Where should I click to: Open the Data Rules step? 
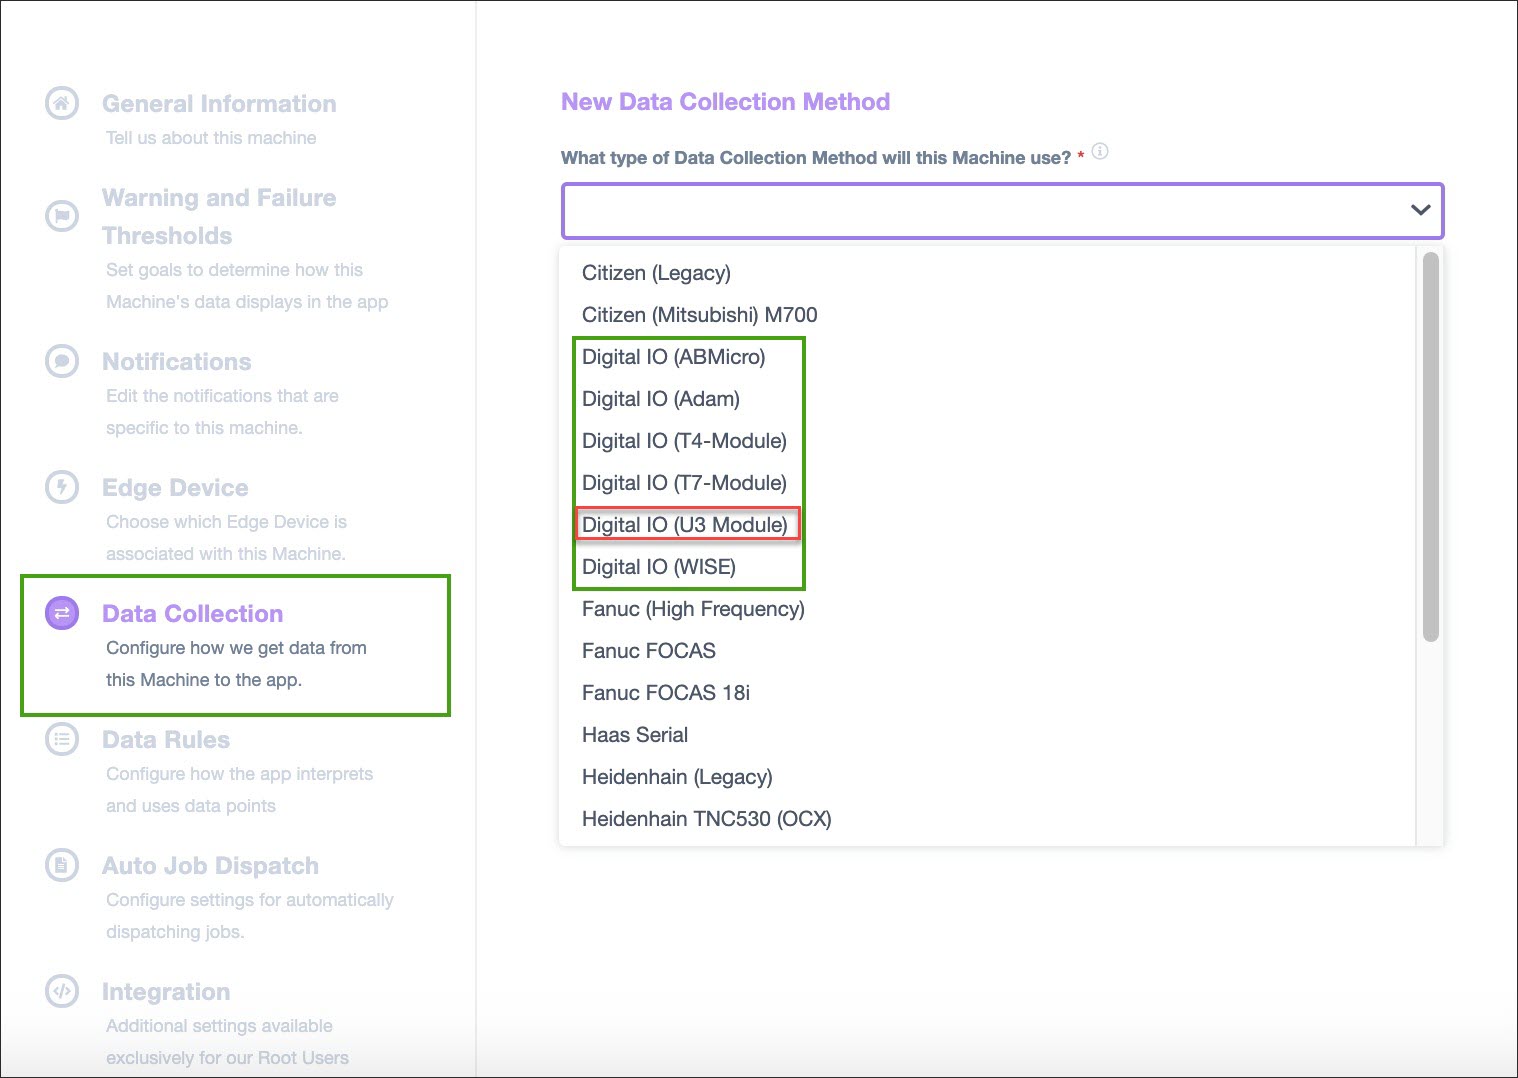166,740
